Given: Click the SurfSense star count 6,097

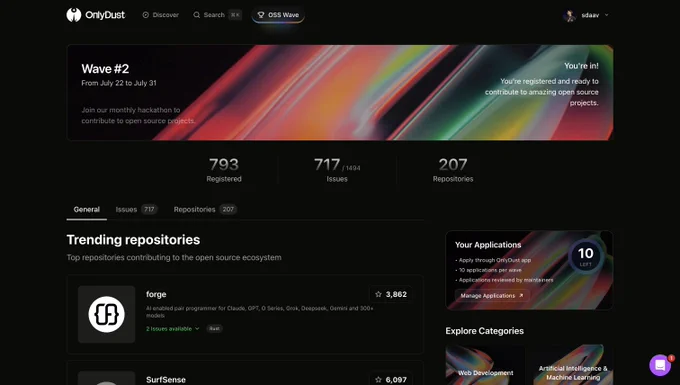Looking at the screenshot, I should (x=391, y=380).
